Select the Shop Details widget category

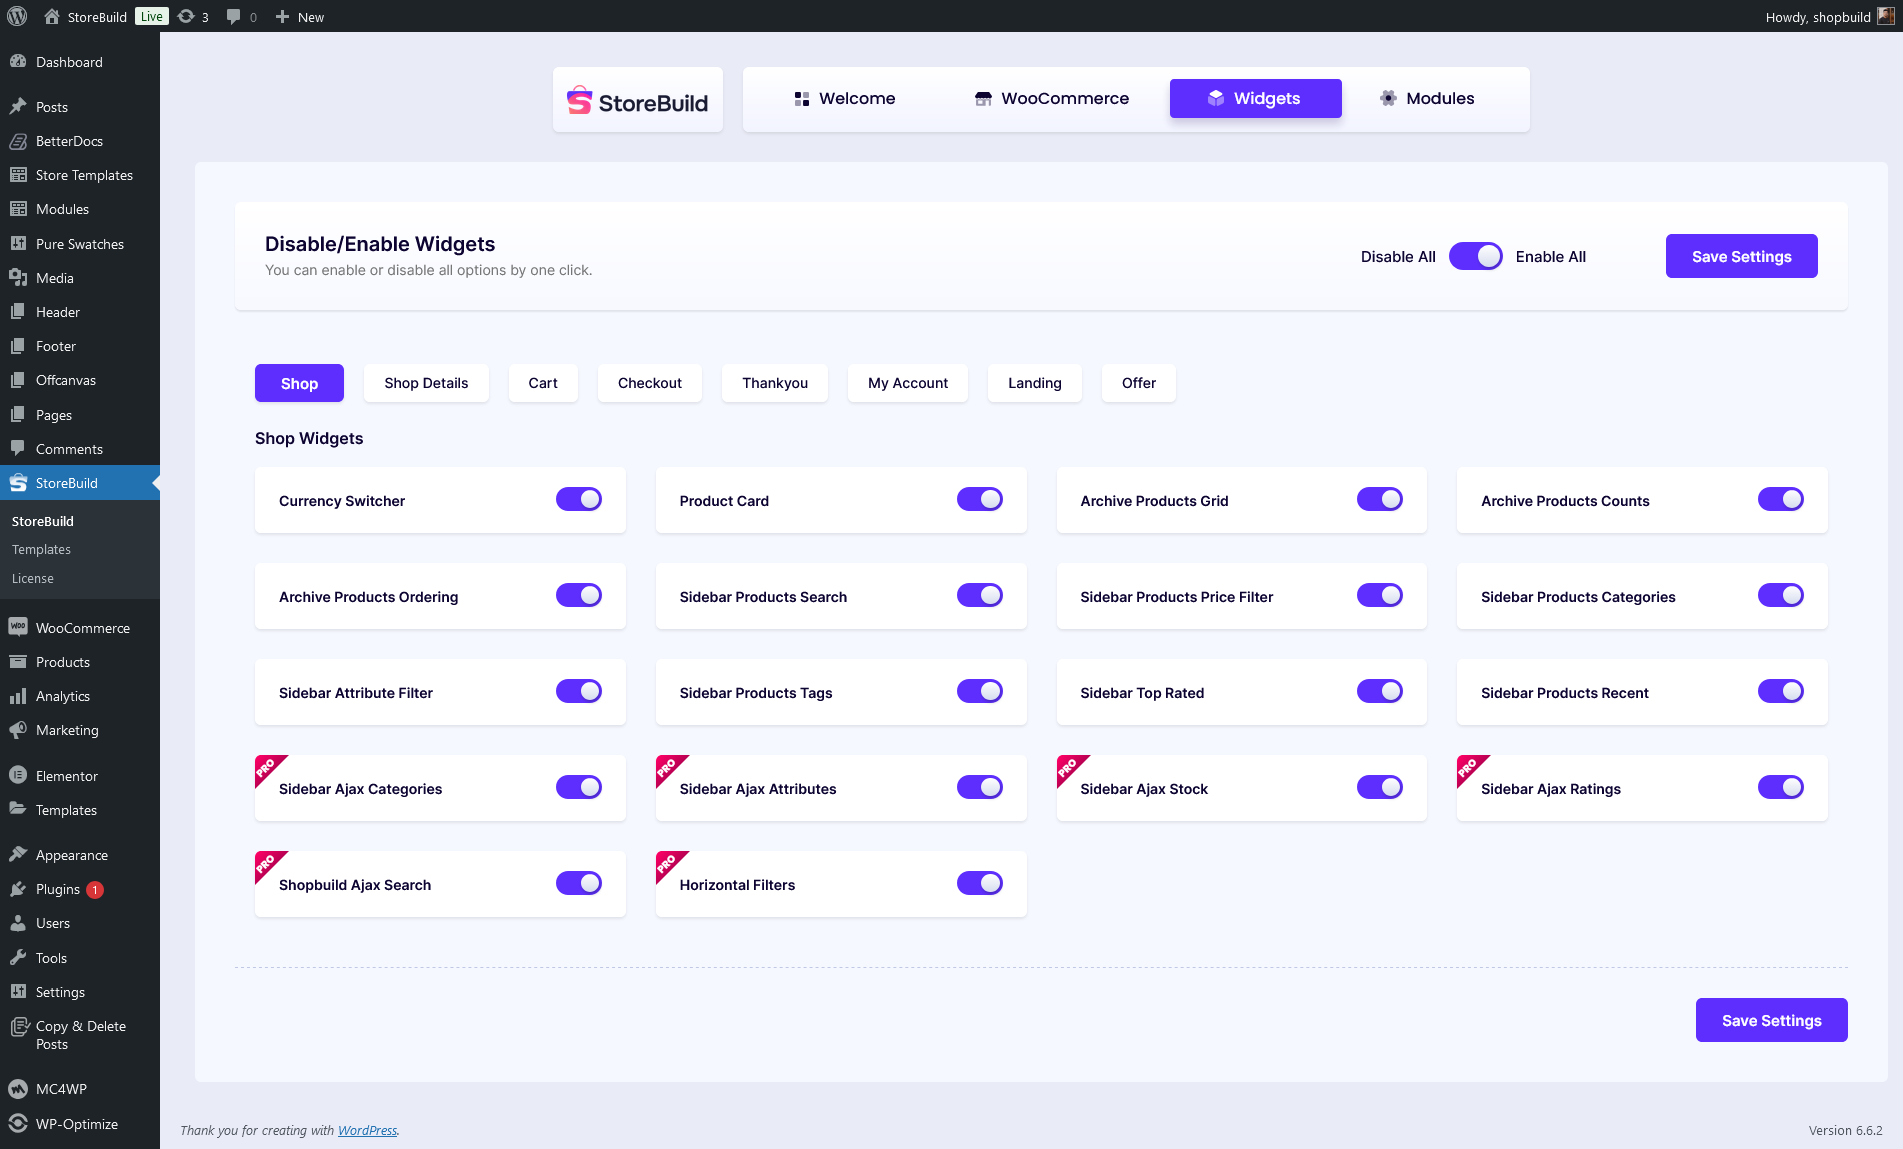pos(426,383)
